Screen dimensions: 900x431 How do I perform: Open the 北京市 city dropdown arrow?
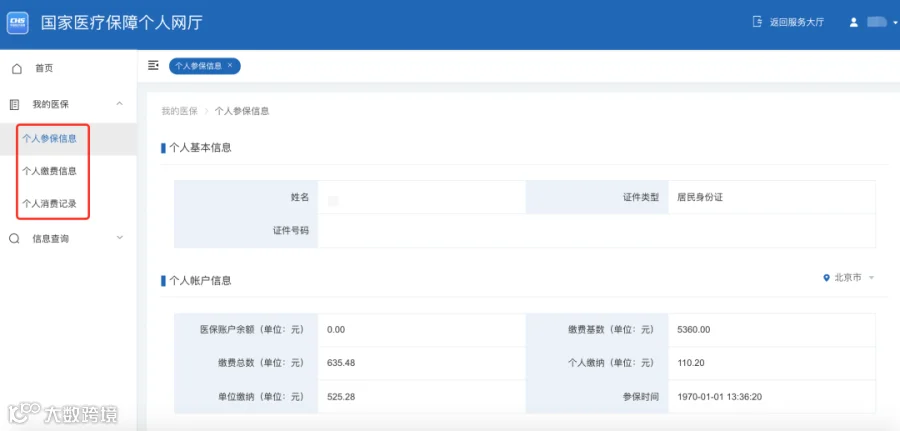(x=871, y=278)
